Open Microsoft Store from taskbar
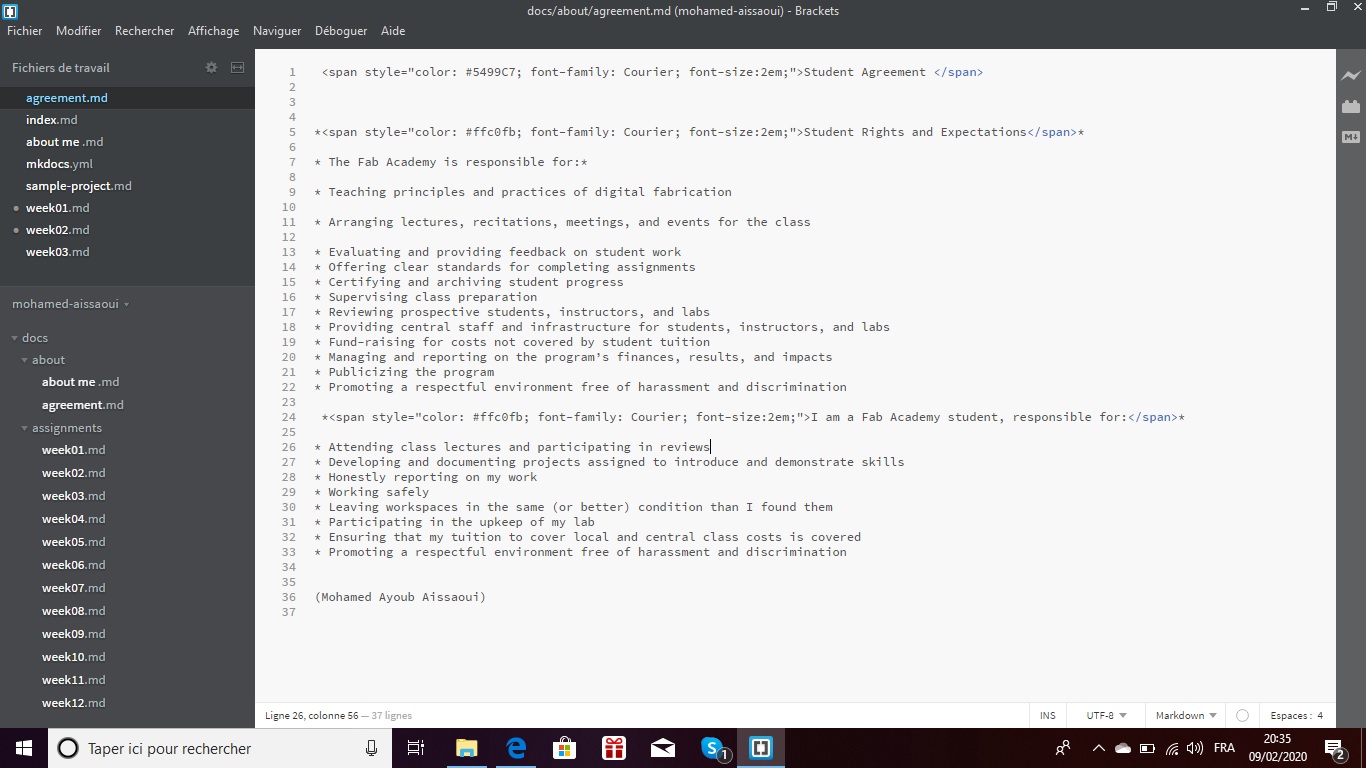 tap(564, 748)
